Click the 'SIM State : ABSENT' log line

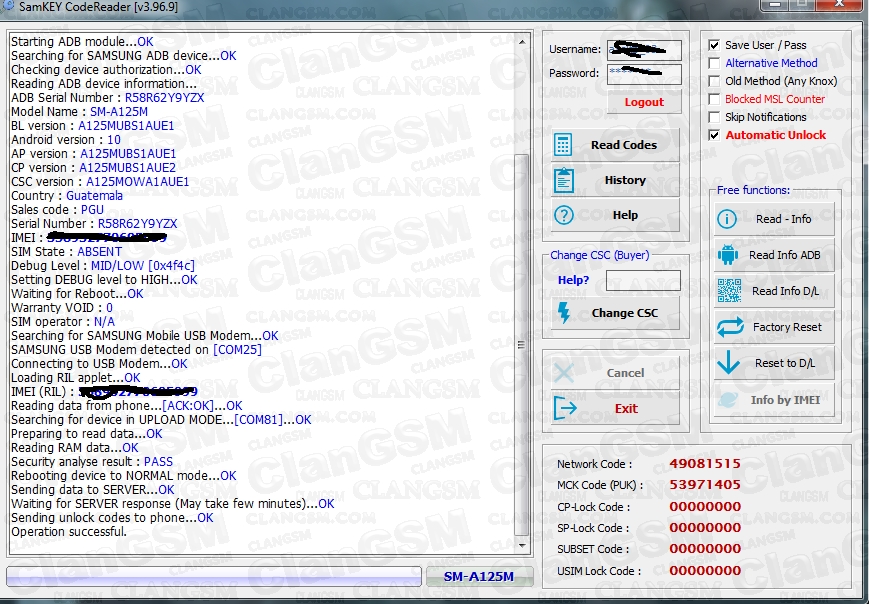click(67, 252)
